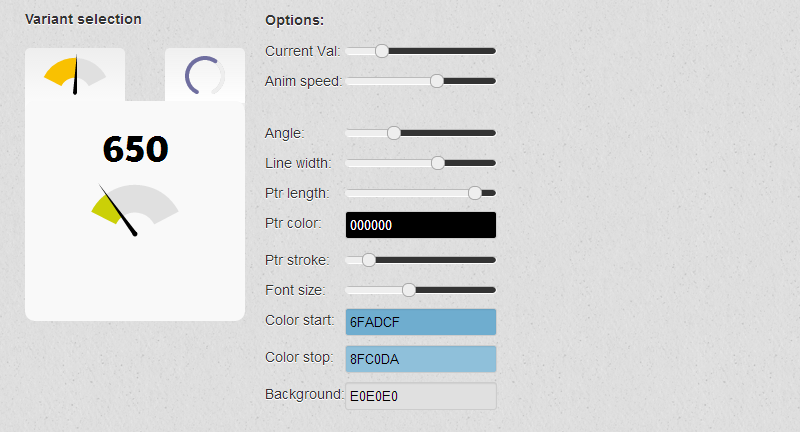Image resolution: width=800 pixels, height=432 pixels.
Task: Open the Color stop 8FC0DA swatch
Action: tap(420, 359)
